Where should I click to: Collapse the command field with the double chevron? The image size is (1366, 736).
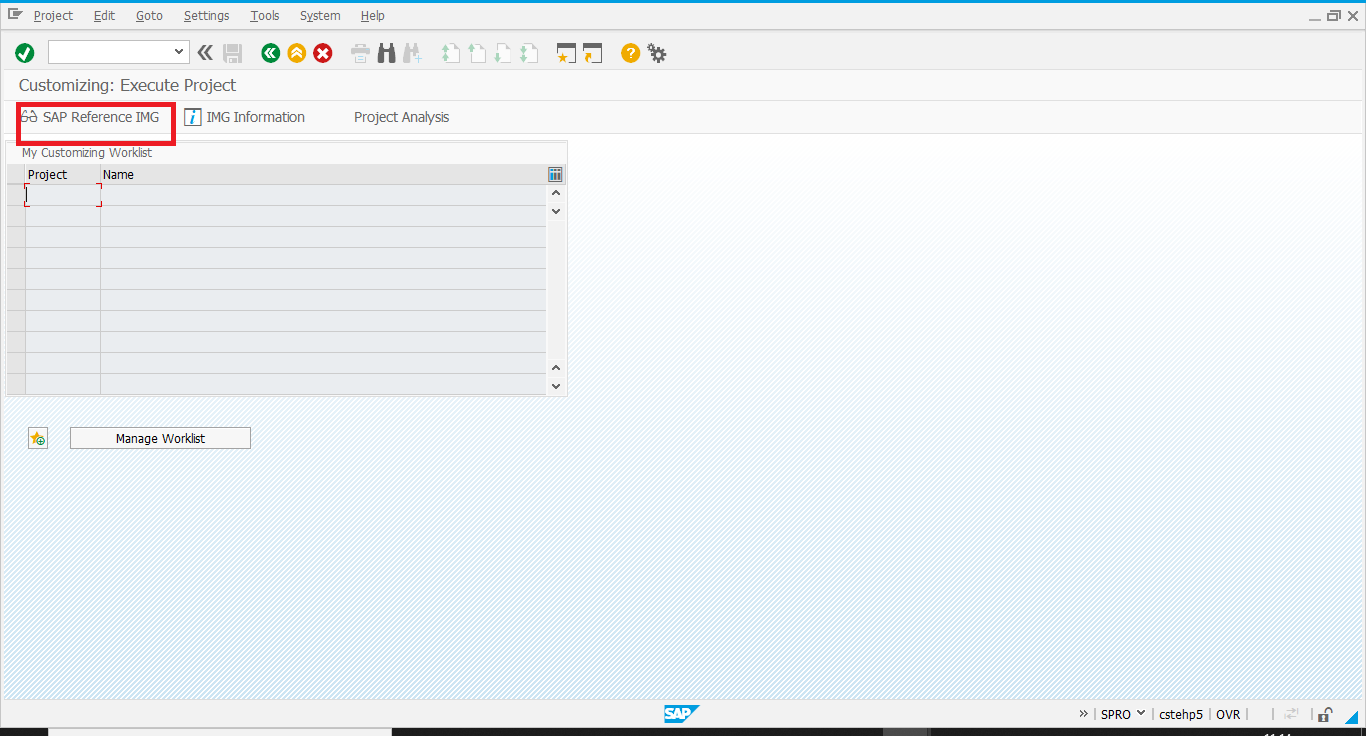pyautogui.click(x=205, y=53)
